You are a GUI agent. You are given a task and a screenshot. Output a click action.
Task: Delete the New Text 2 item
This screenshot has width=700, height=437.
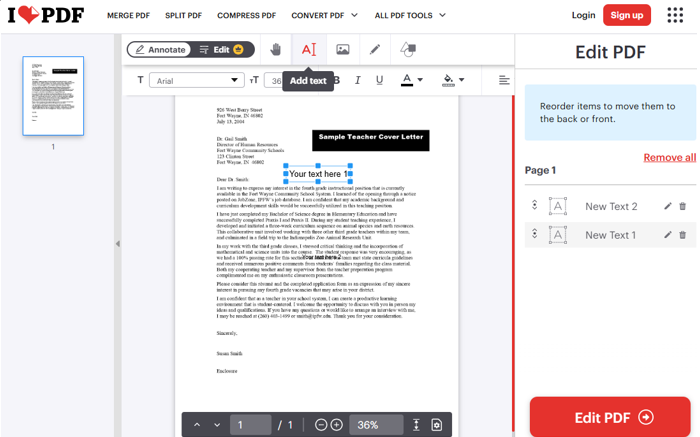pyautogui.click(x=683, y=206)
